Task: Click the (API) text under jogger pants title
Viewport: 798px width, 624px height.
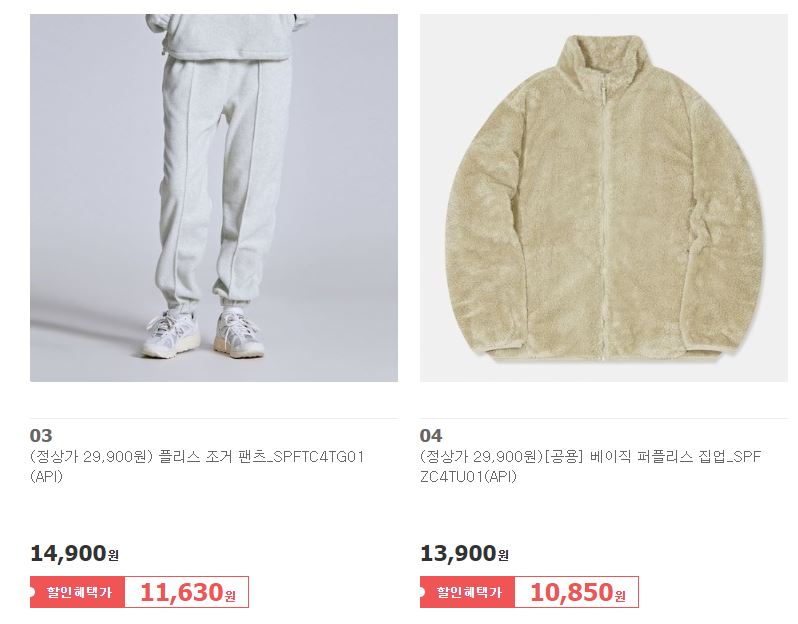Action: (46, 477)
